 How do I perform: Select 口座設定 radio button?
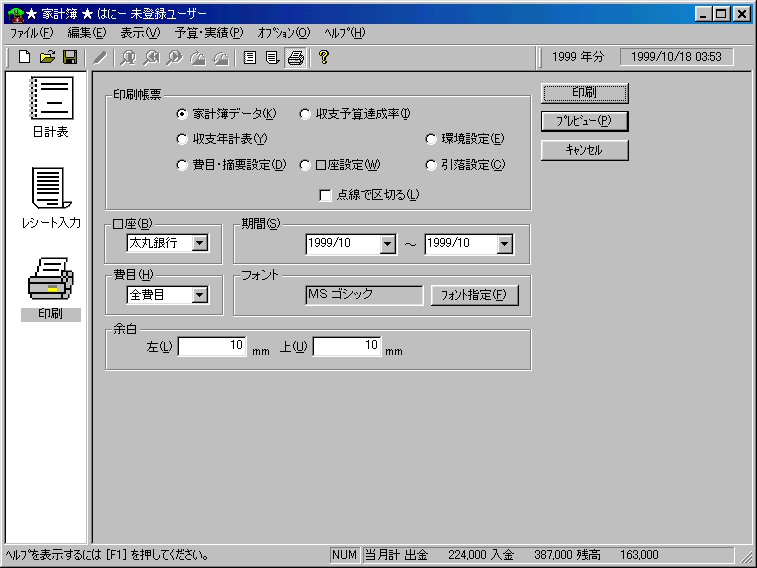tap(305, 166)
